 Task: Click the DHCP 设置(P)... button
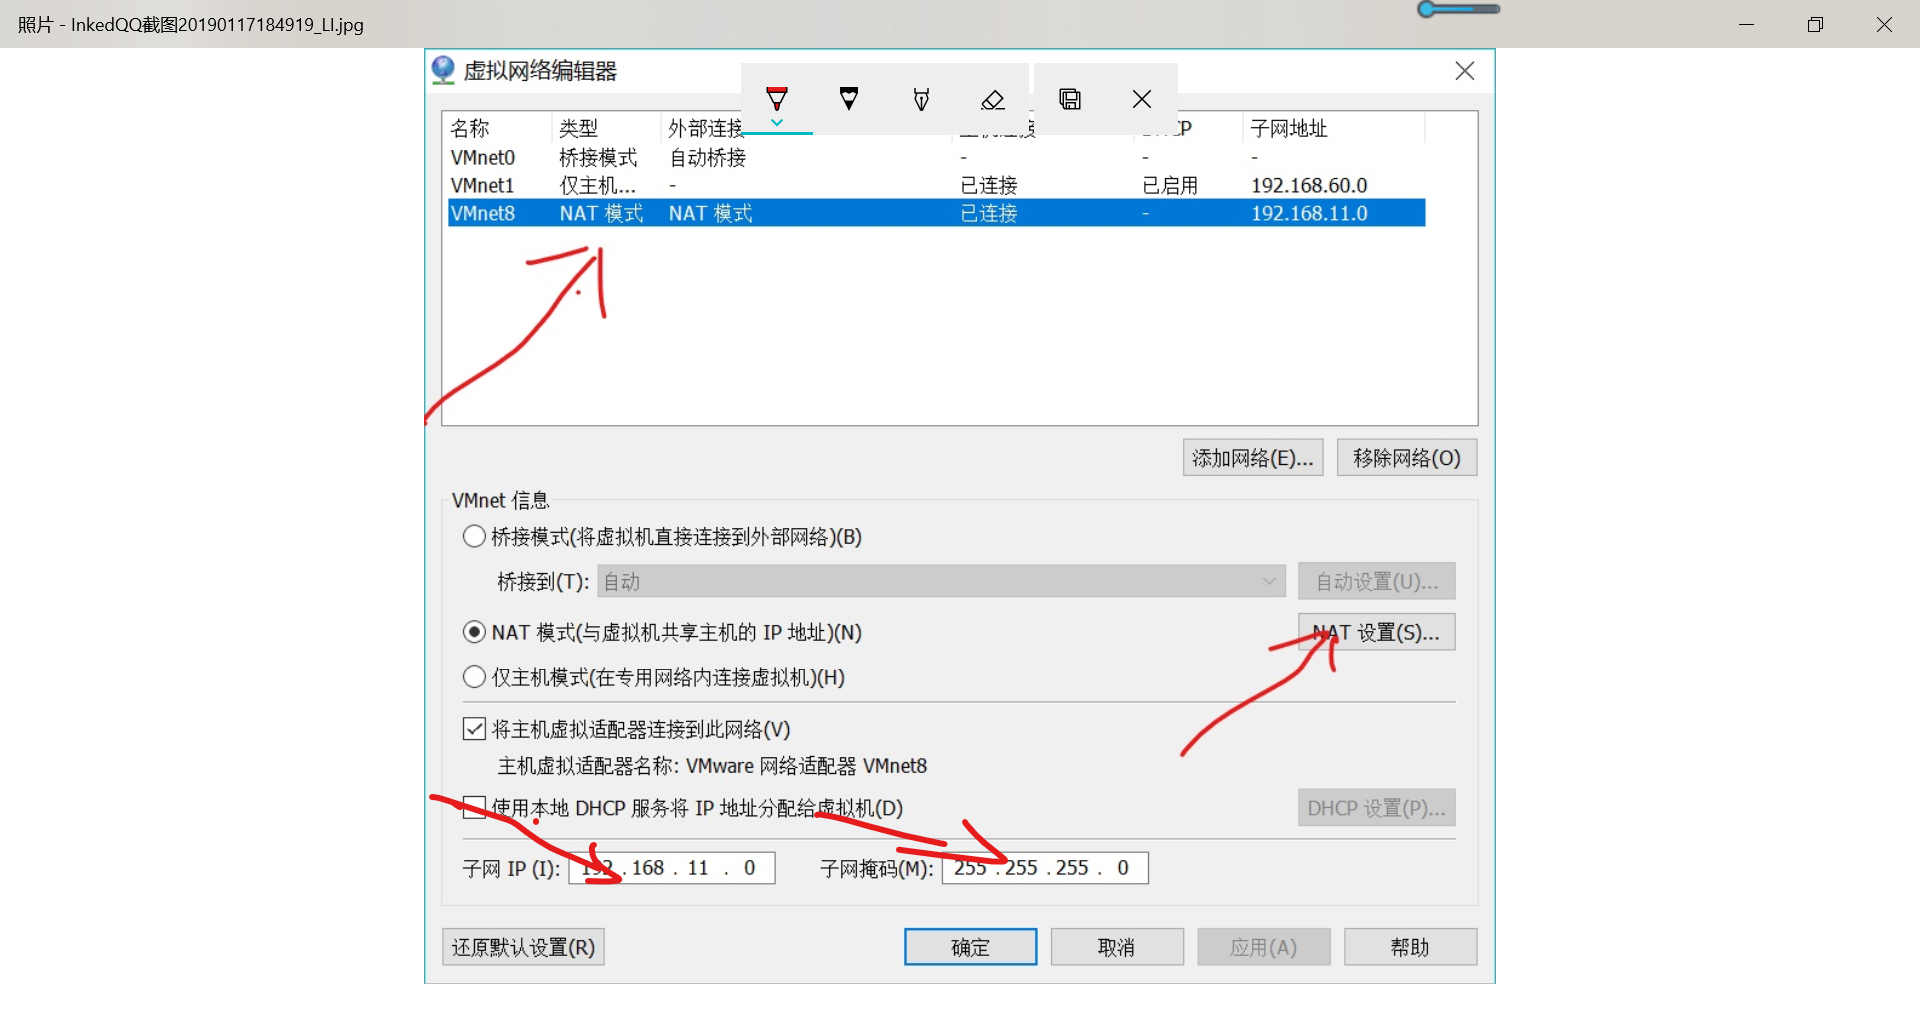click(x=1376, y=808)
